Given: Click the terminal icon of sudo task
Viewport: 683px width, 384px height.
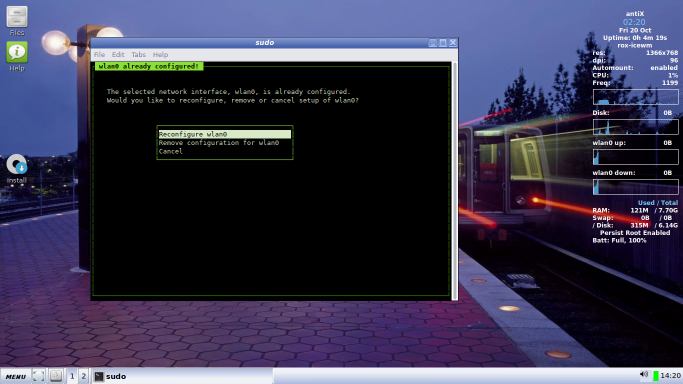Looking at the screenshot, I should click(x=99, y=376).
